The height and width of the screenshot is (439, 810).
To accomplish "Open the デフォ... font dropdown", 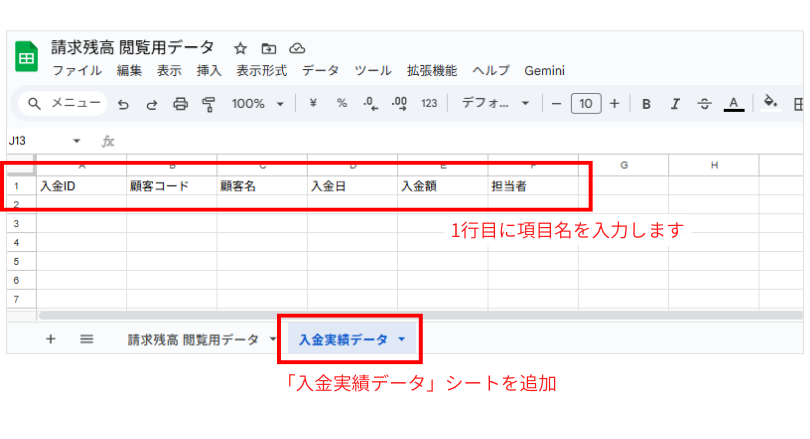I will (x=495, y=103).
